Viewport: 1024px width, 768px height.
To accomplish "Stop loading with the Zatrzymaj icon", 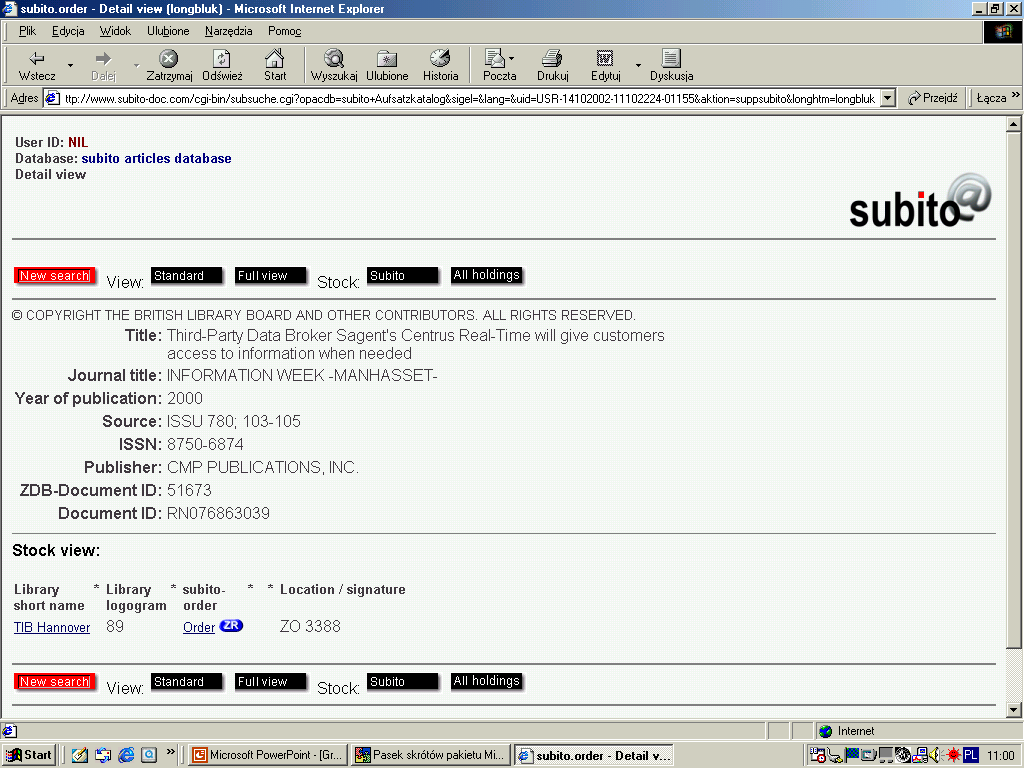I will pos(168,59).
